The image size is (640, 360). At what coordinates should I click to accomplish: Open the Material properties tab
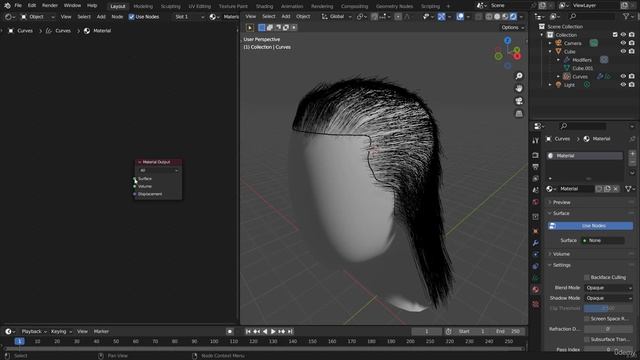pyautogui.click(x=536, y=289)
